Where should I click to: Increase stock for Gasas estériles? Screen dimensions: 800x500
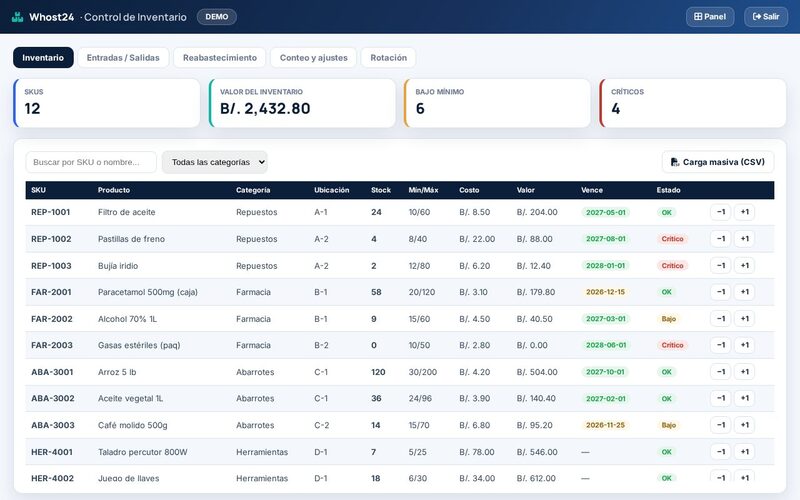(744, 345)
